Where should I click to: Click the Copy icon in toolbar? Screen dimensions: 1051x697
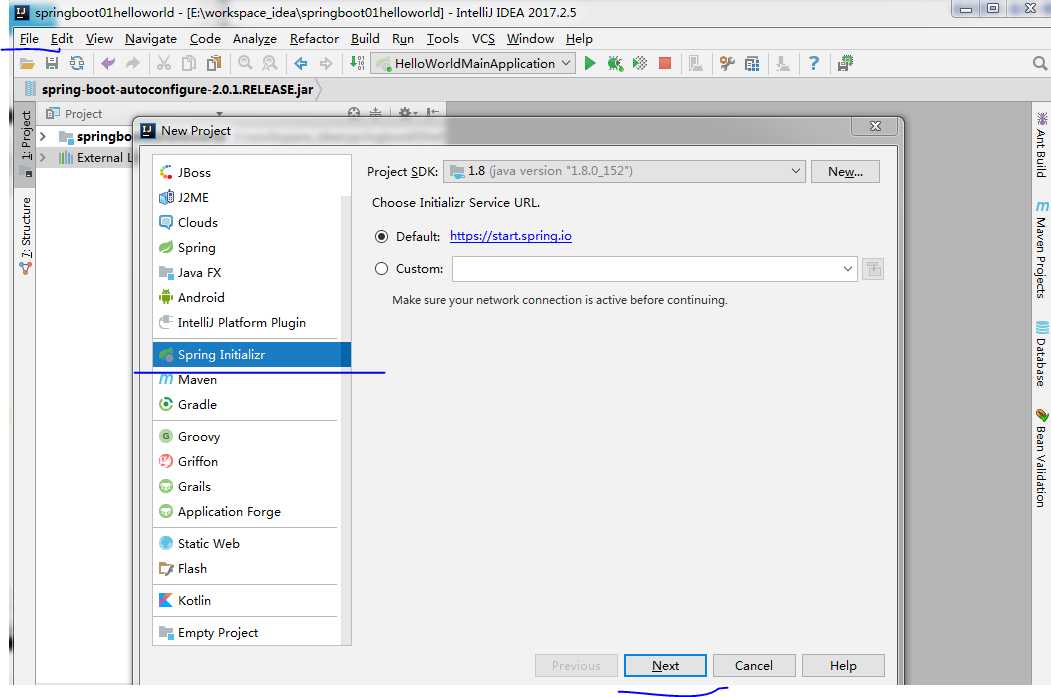pos(189,64)
